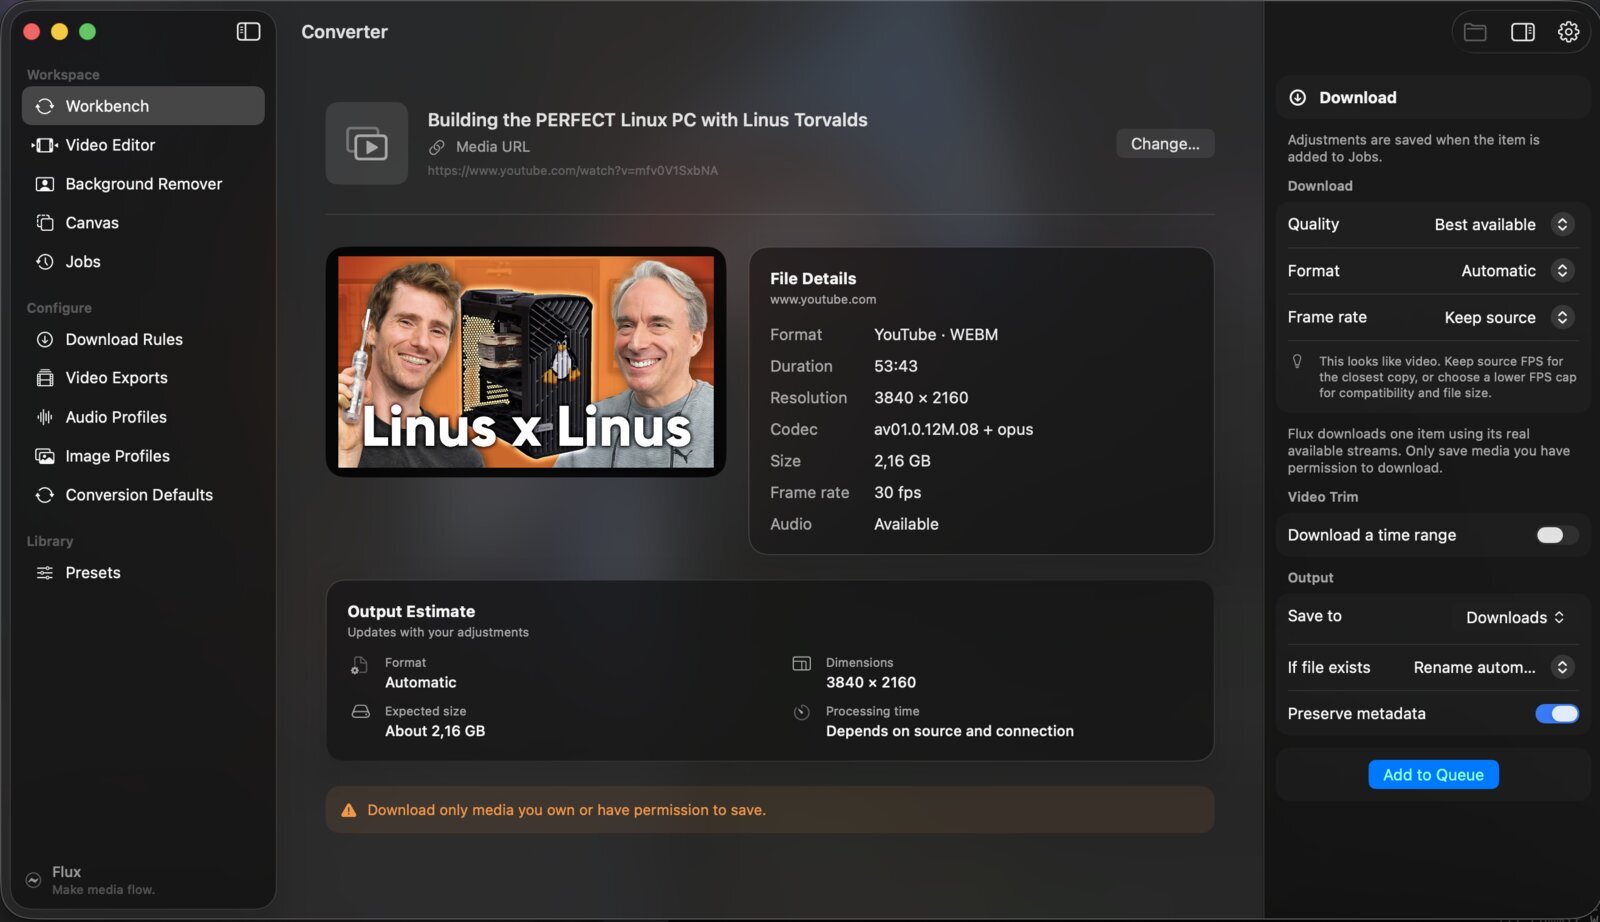Click the Resolution value 3840 × 2160 in File Details
Image resolution: width=1600 pixels, height=922 pixels.
click(x=921, y=398)
